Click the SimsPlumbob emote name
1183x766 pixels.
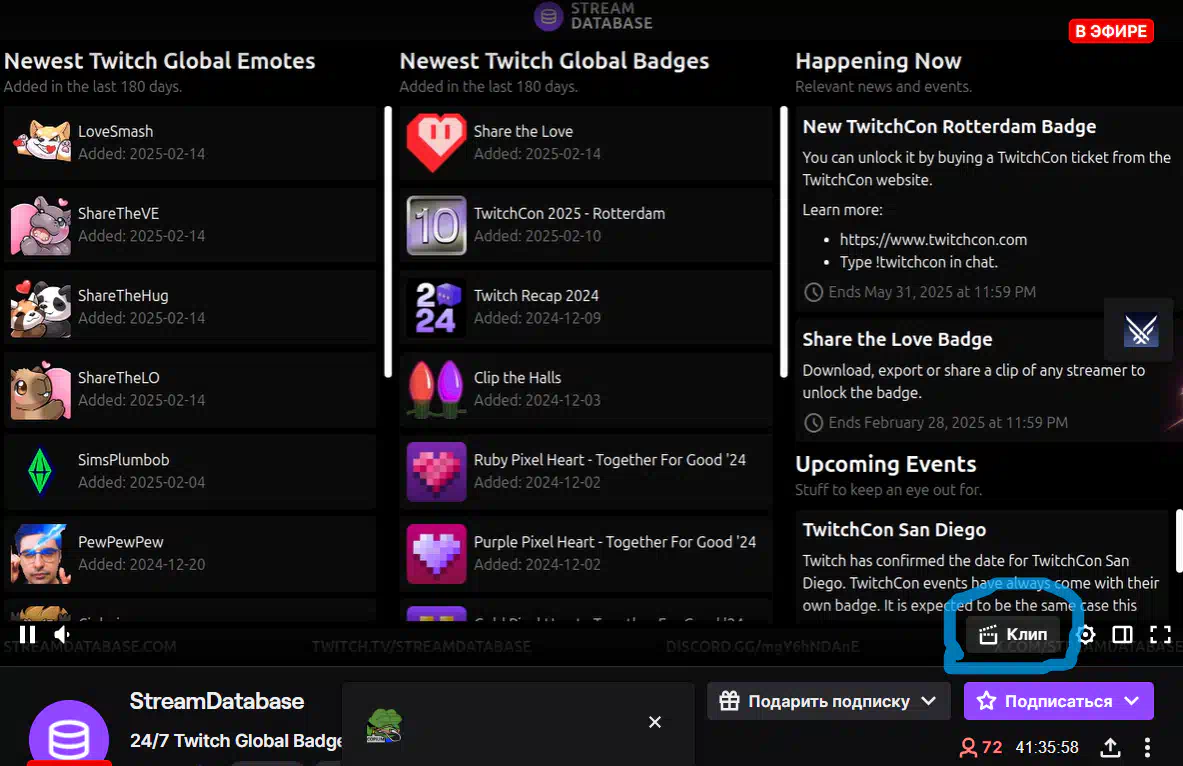tap(124, 460)
